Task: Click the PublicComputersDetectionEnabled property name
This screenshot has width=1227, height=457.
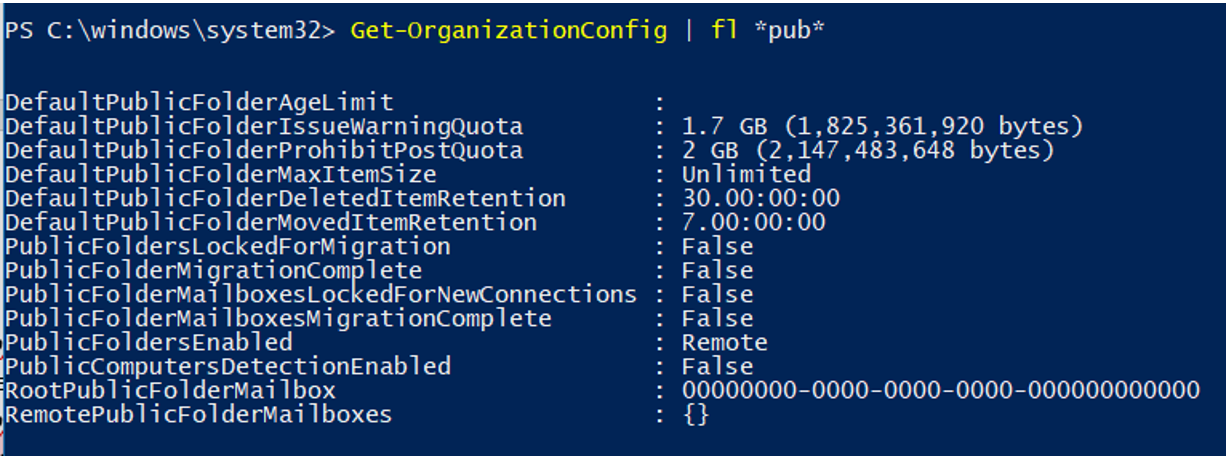Action: tap(228, 366)
